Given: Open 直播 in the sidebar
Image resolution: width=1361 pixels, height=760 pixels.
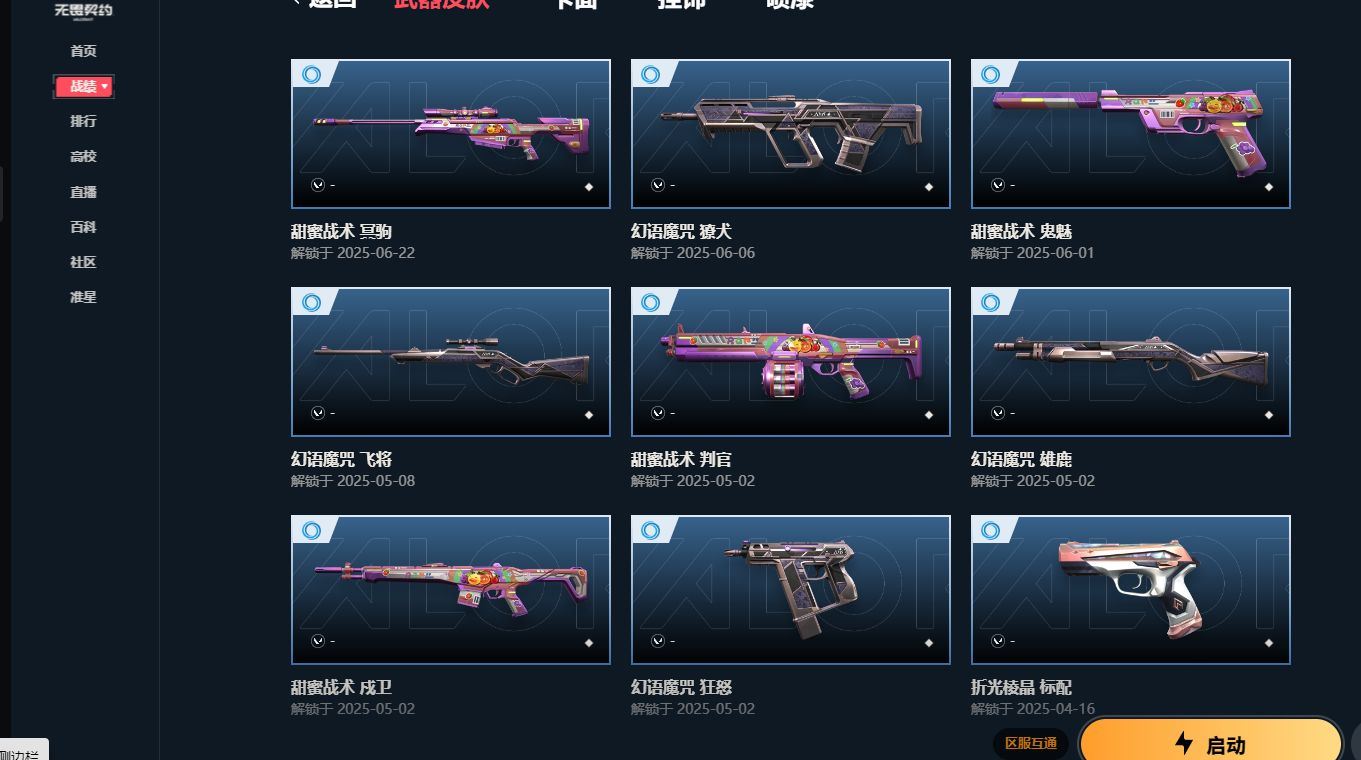Looking at the screenshot, I should pos(83,192).
